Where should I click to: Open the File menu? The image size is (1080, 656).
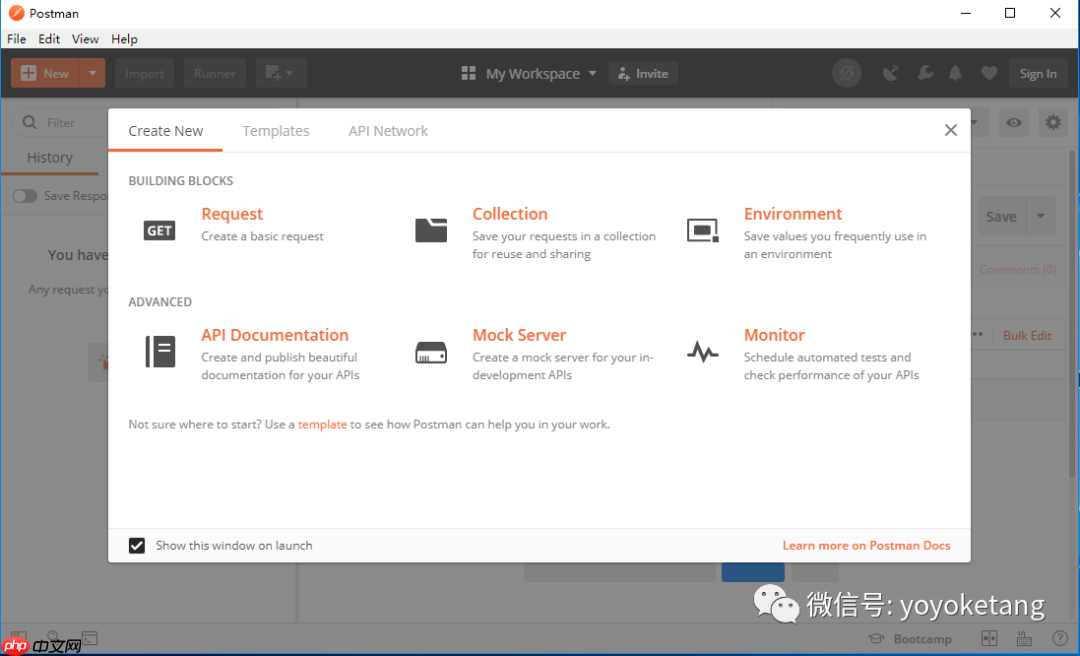pyautogui.click(x=17, y=39)
